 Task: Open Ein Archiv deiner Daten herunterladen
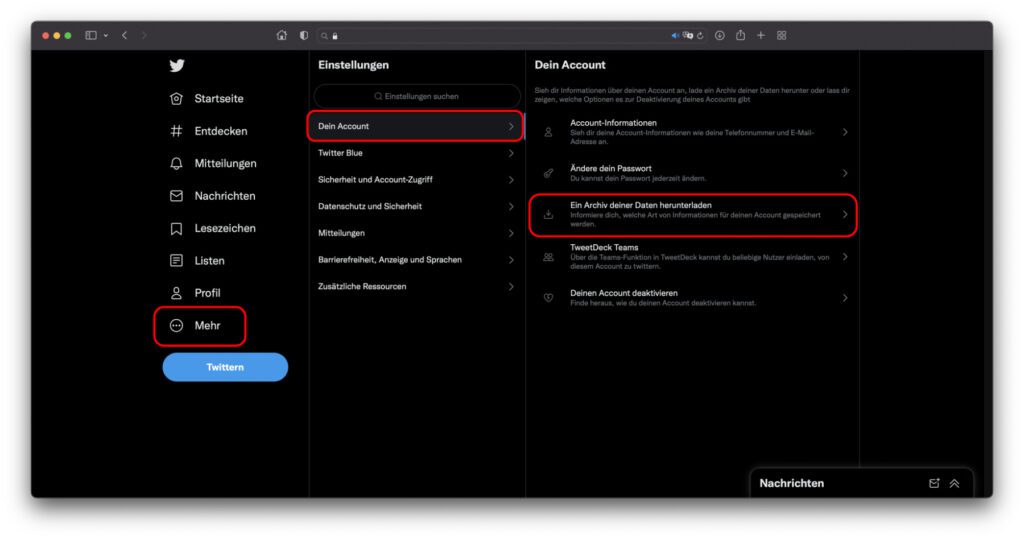pos(692,214)
